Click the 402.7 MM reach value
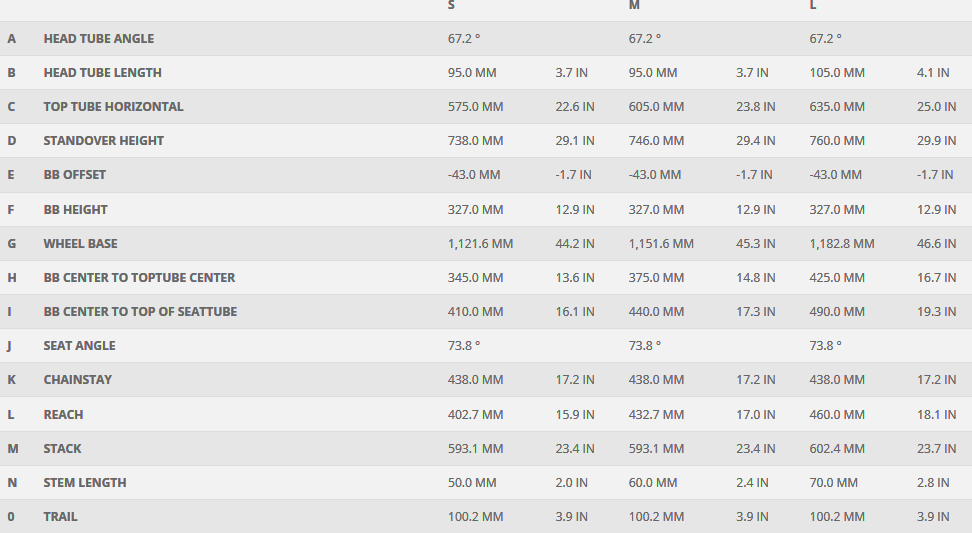Viewport: 972px width, 533px height. coord(475,415)
